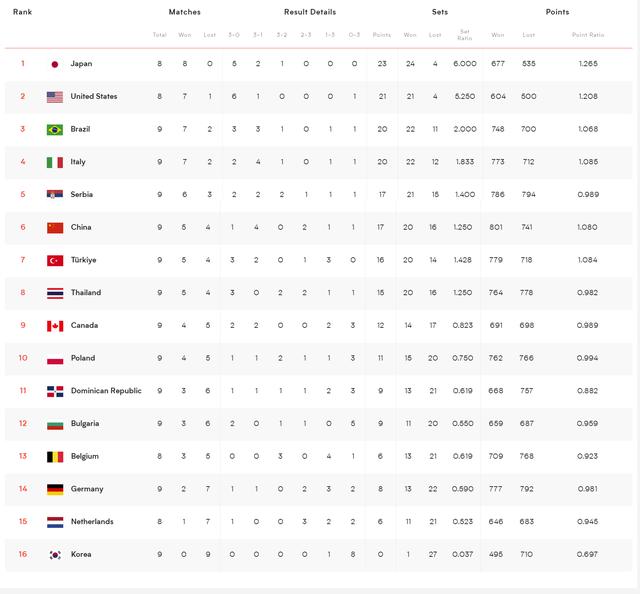Screen dimensions: 640x594
Task: Click the Germany flag icon
Action: click(x=55, y=489)
